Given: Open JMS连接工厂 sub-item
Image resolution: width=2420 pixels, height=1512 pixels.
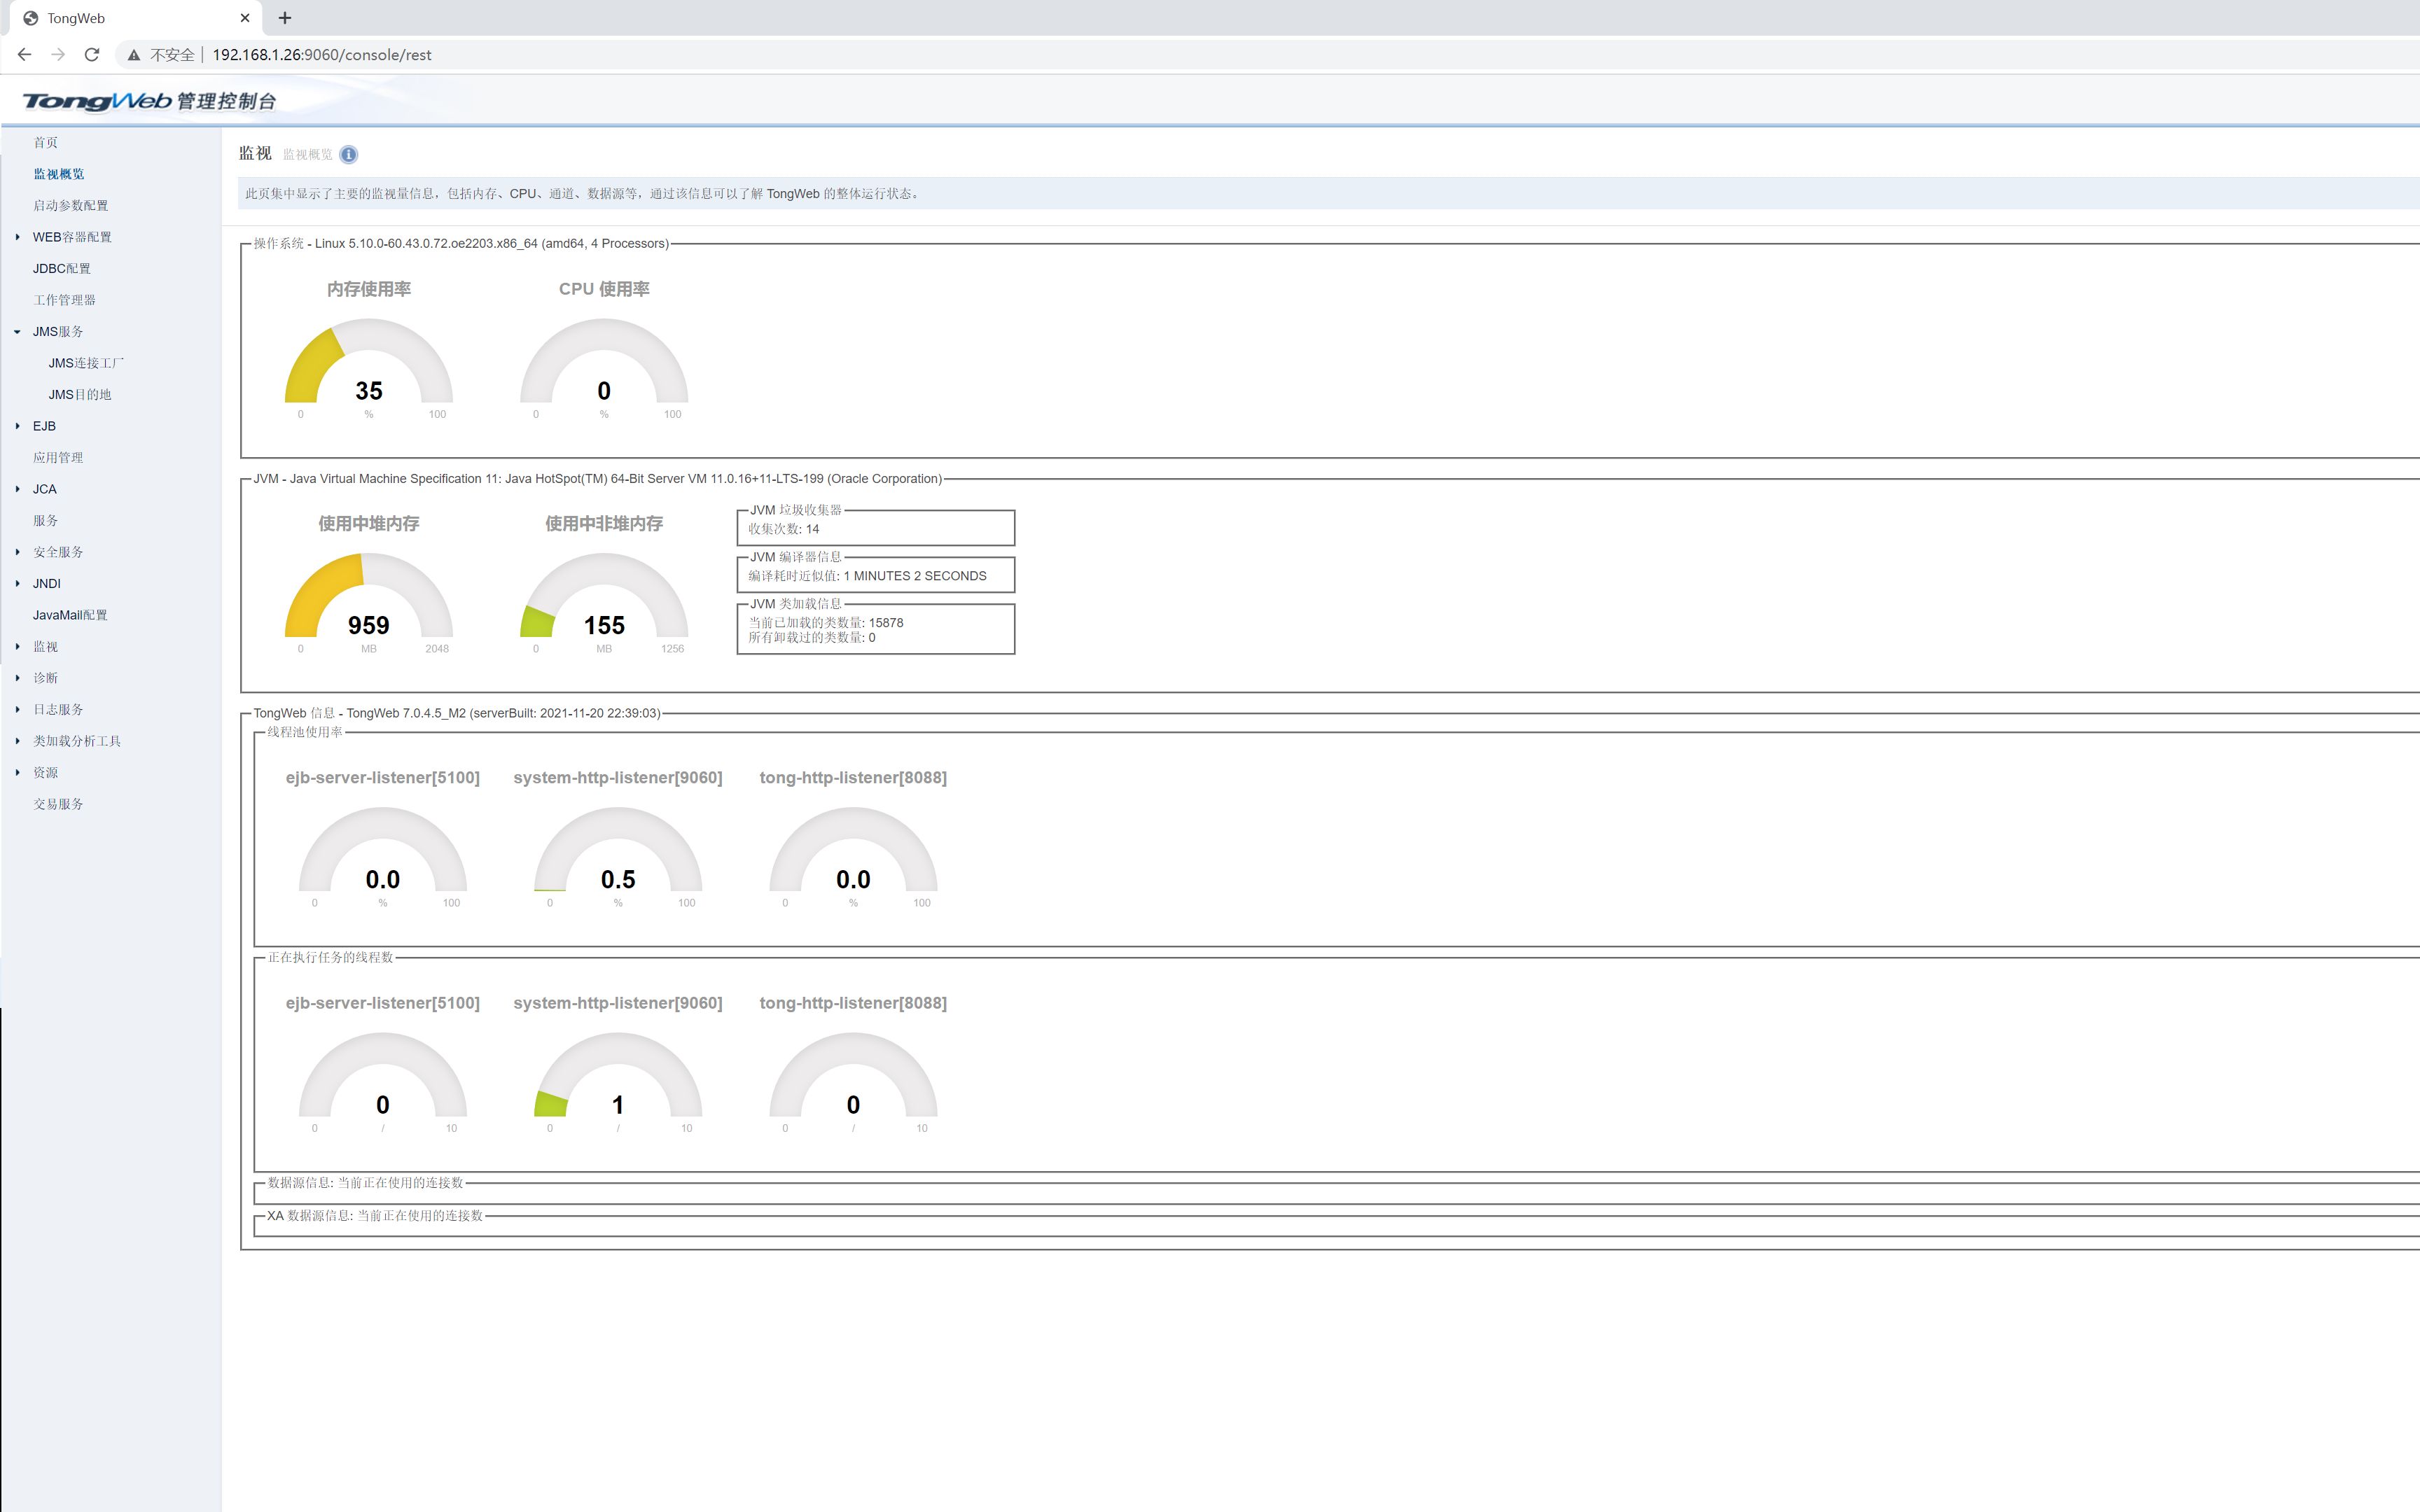Looking at the screenshot, I should [x=86, y=363].
